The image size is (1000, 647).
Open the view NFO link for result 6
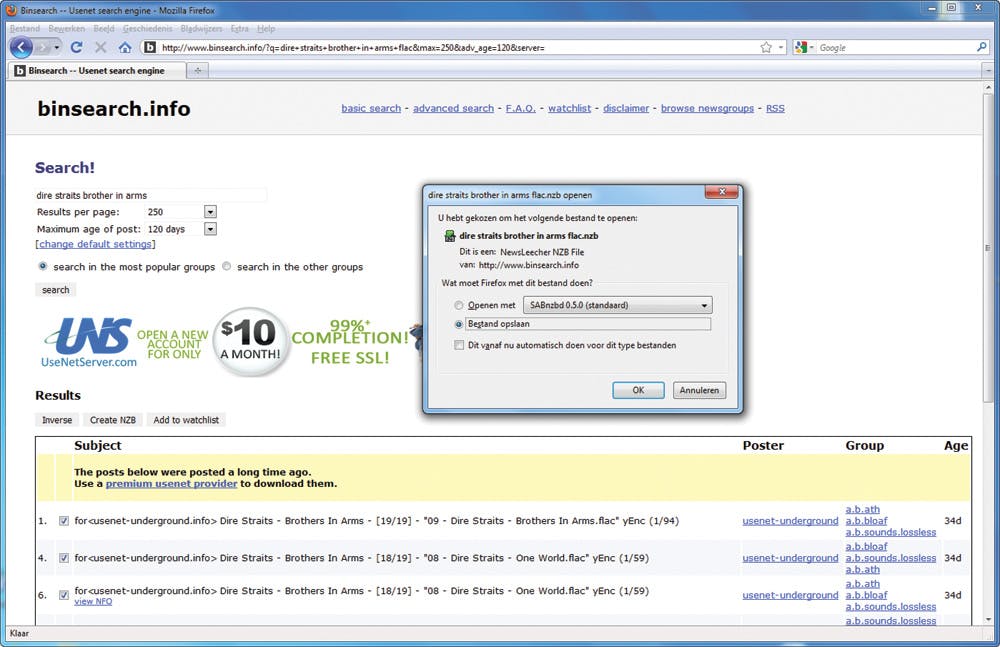point(93,602)
